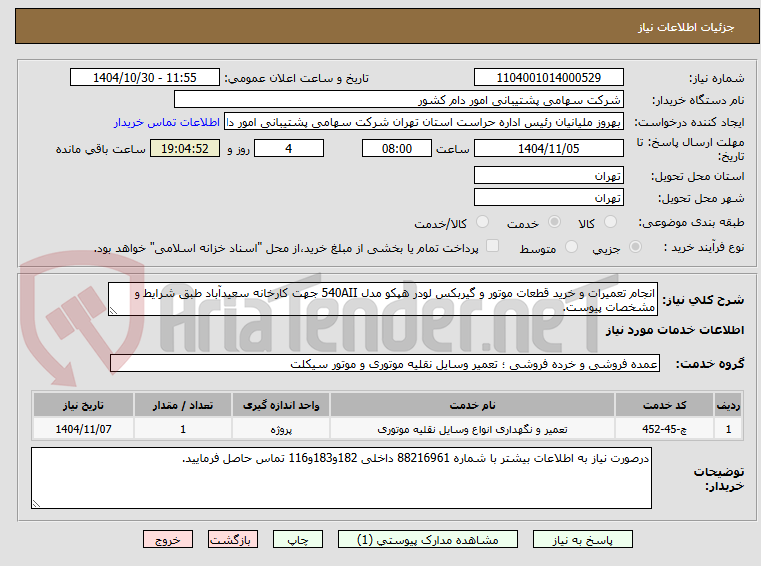Click the announcement date field 1404/10/30 - 11:55
761x566 pixels.
pos(145,78)
